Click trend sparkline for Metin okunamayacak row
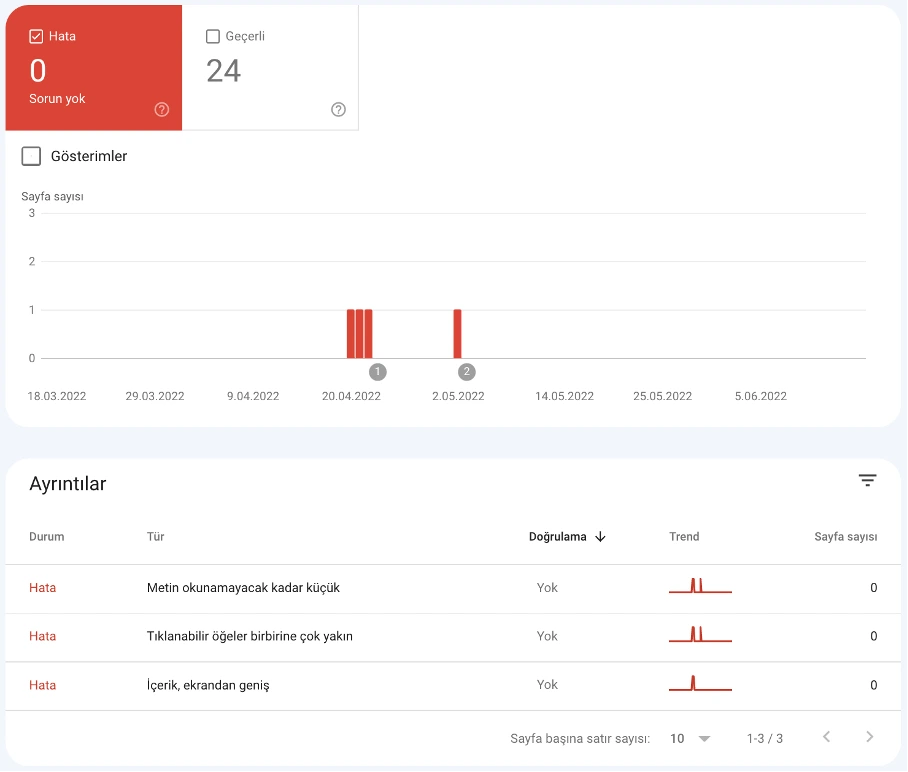 pyautogui.click(x=700, y=586)
